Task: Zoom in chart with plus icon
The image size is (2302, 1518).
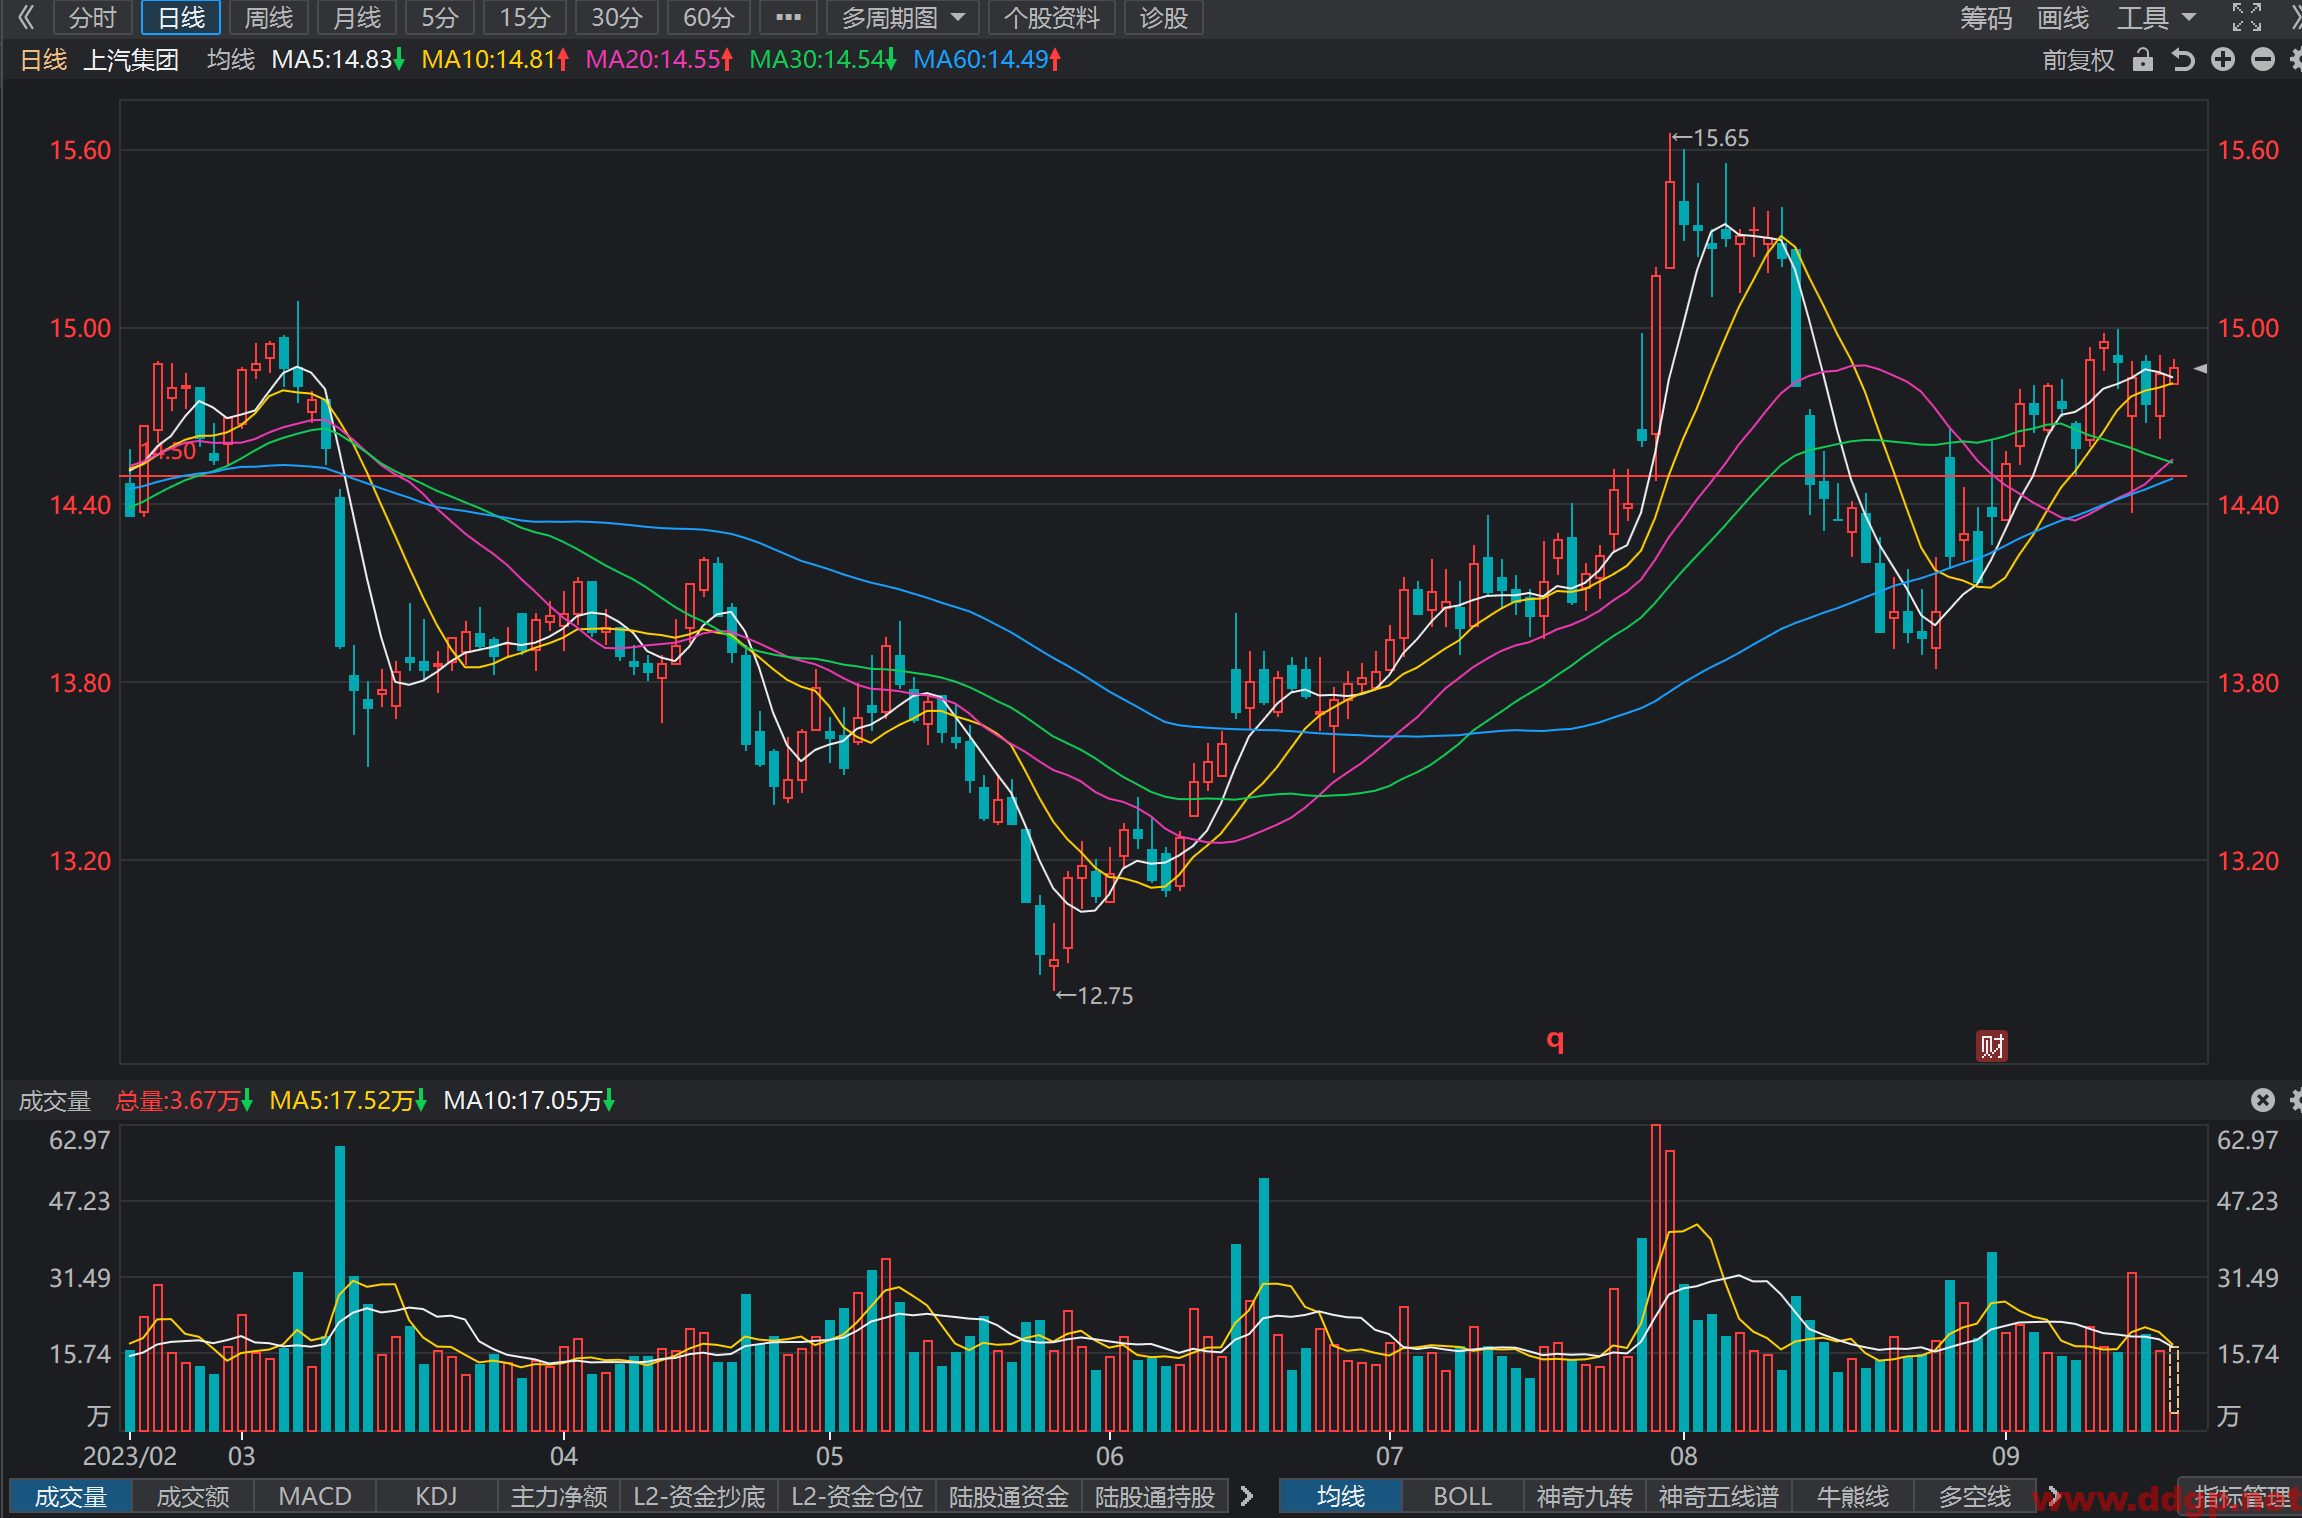Action: click(2223, 60)
